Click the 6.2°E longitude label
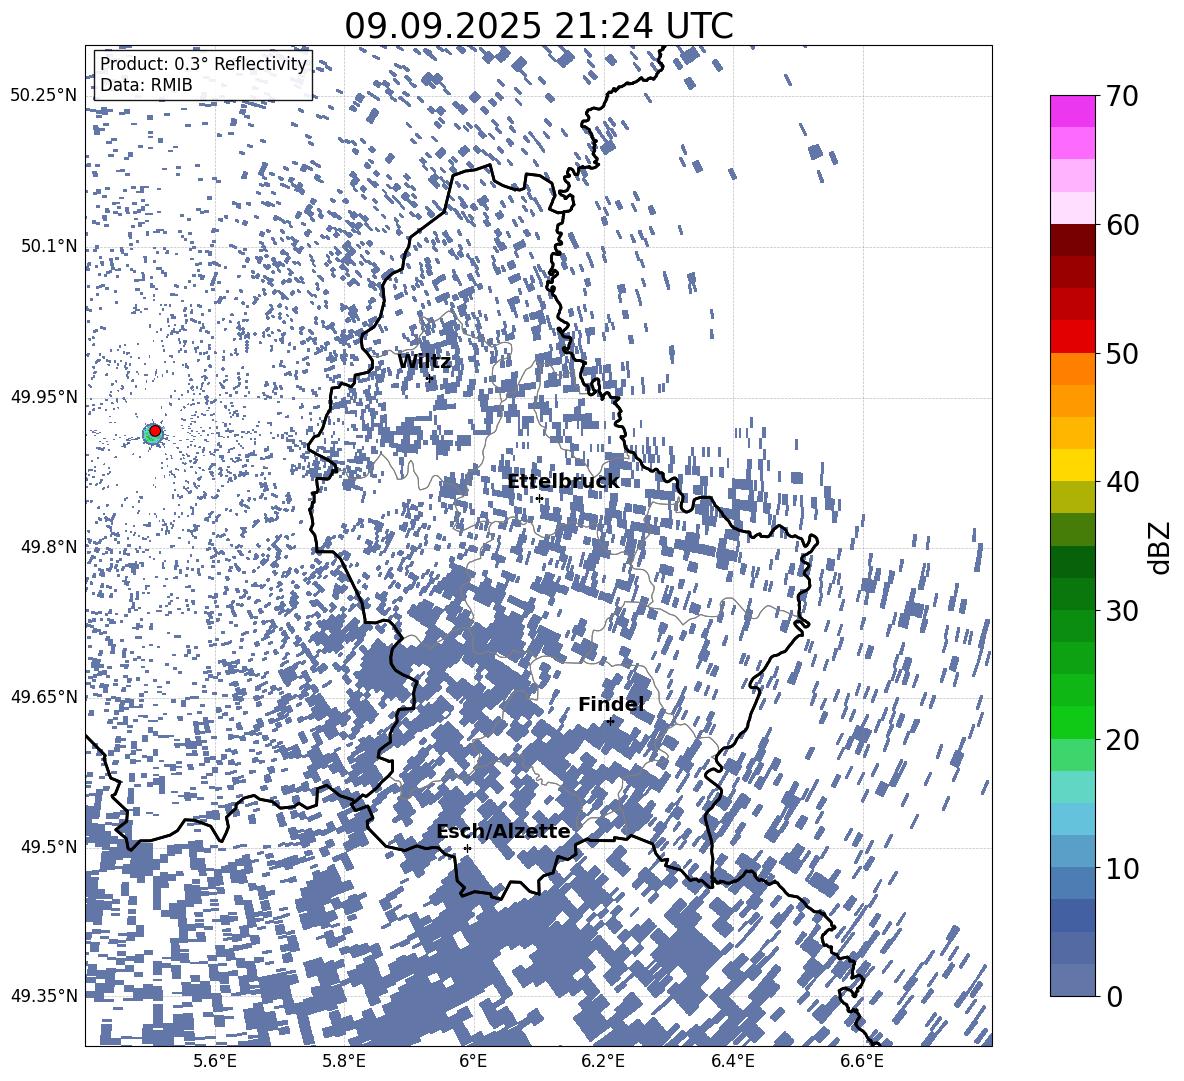Screen dimensions: 1184x1081 603,1061
